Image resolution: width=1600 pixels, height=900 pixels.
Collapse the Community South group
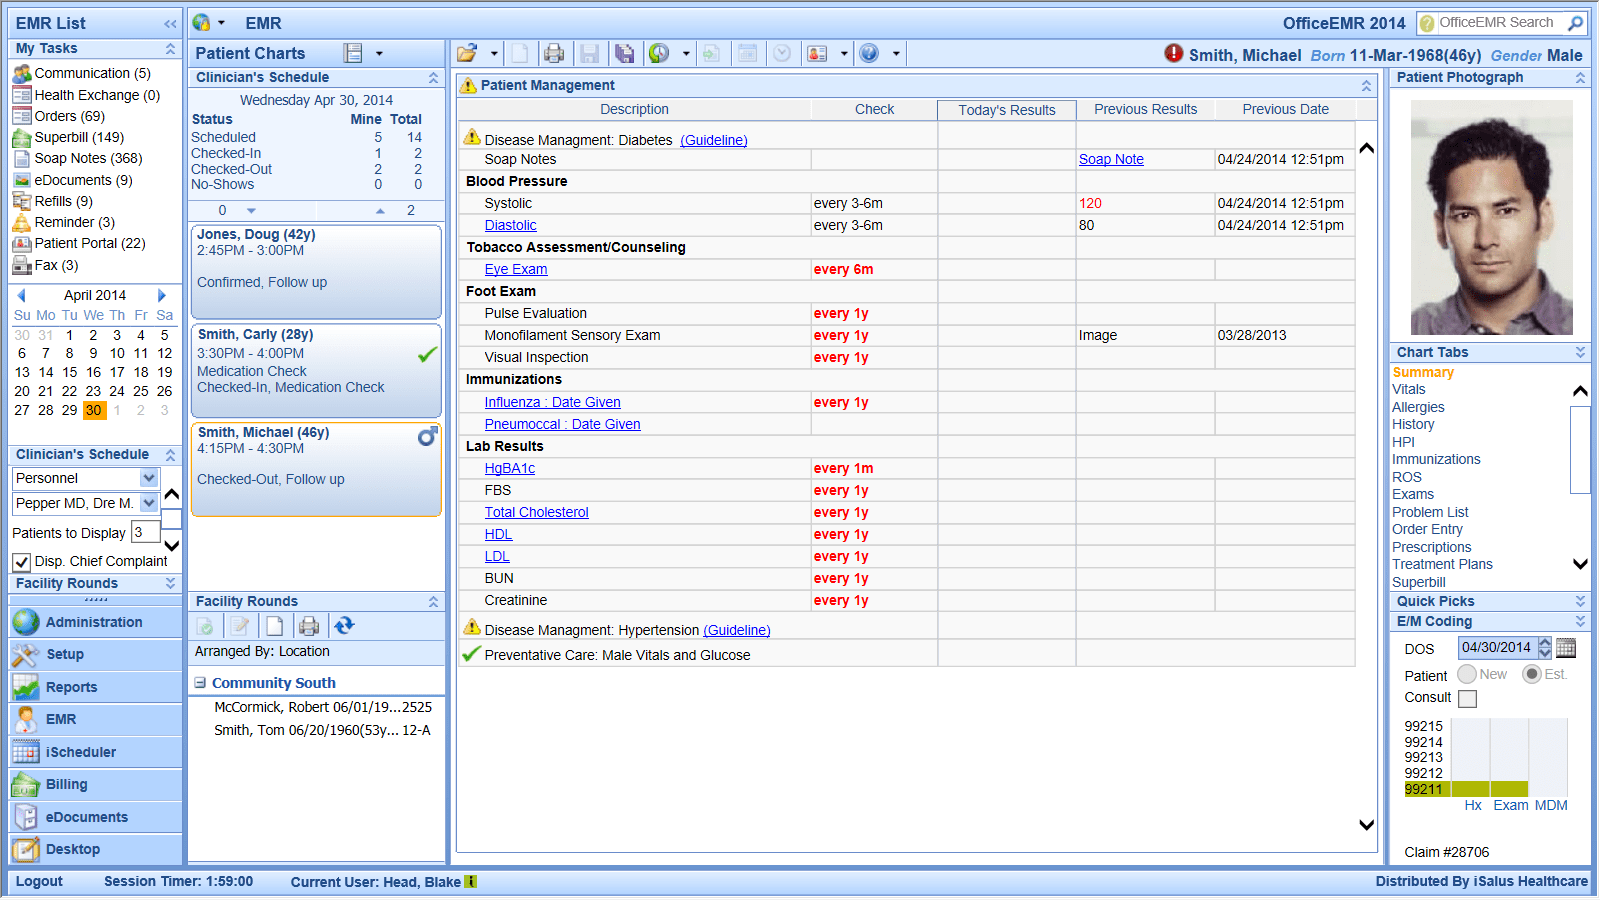(x=200, y=683)
